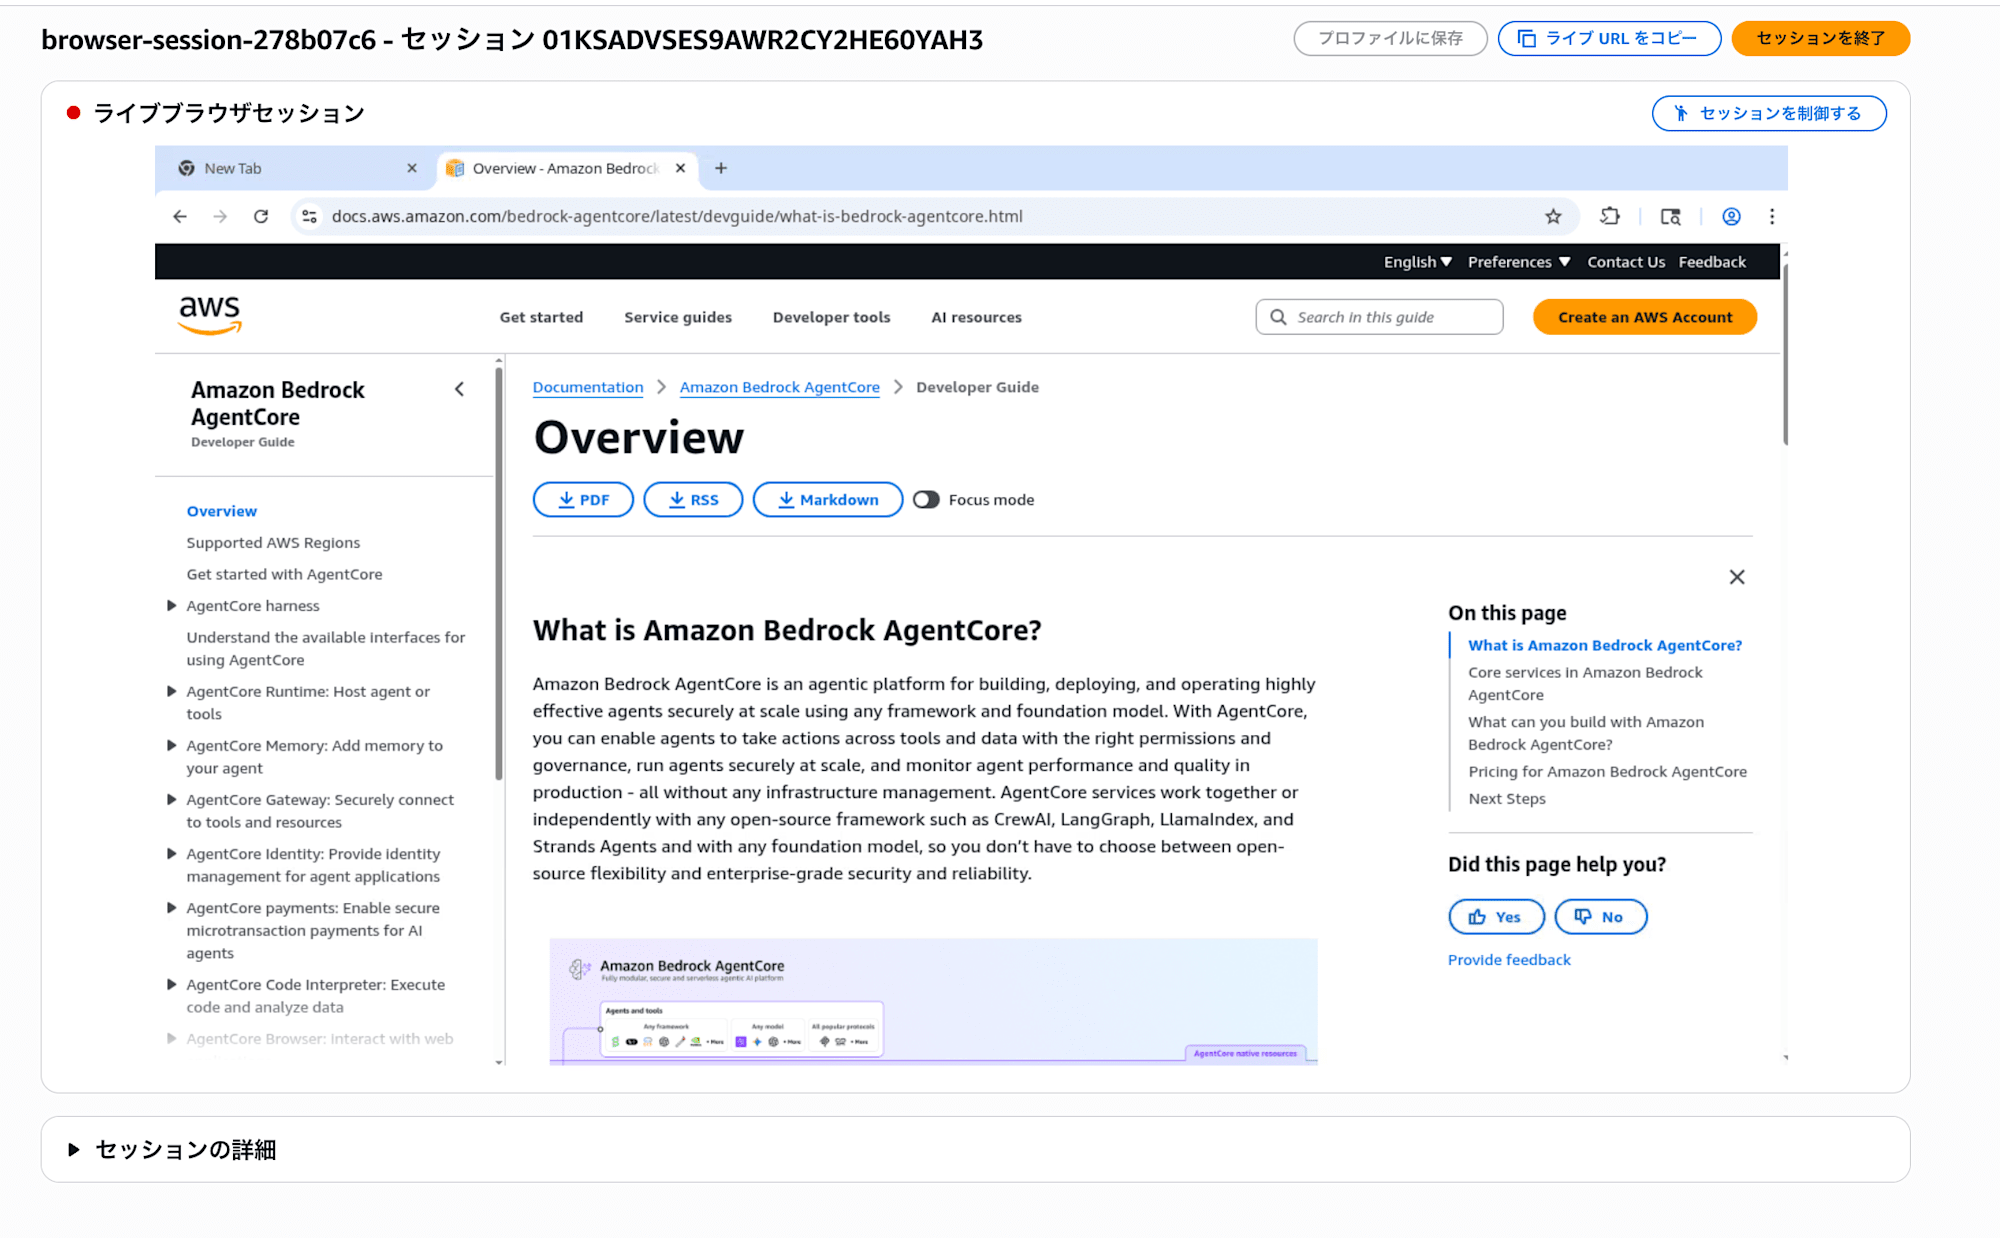Open the browser three-dot menu
Viewport: 2000px width, 1238px height.
[1772, 216]
